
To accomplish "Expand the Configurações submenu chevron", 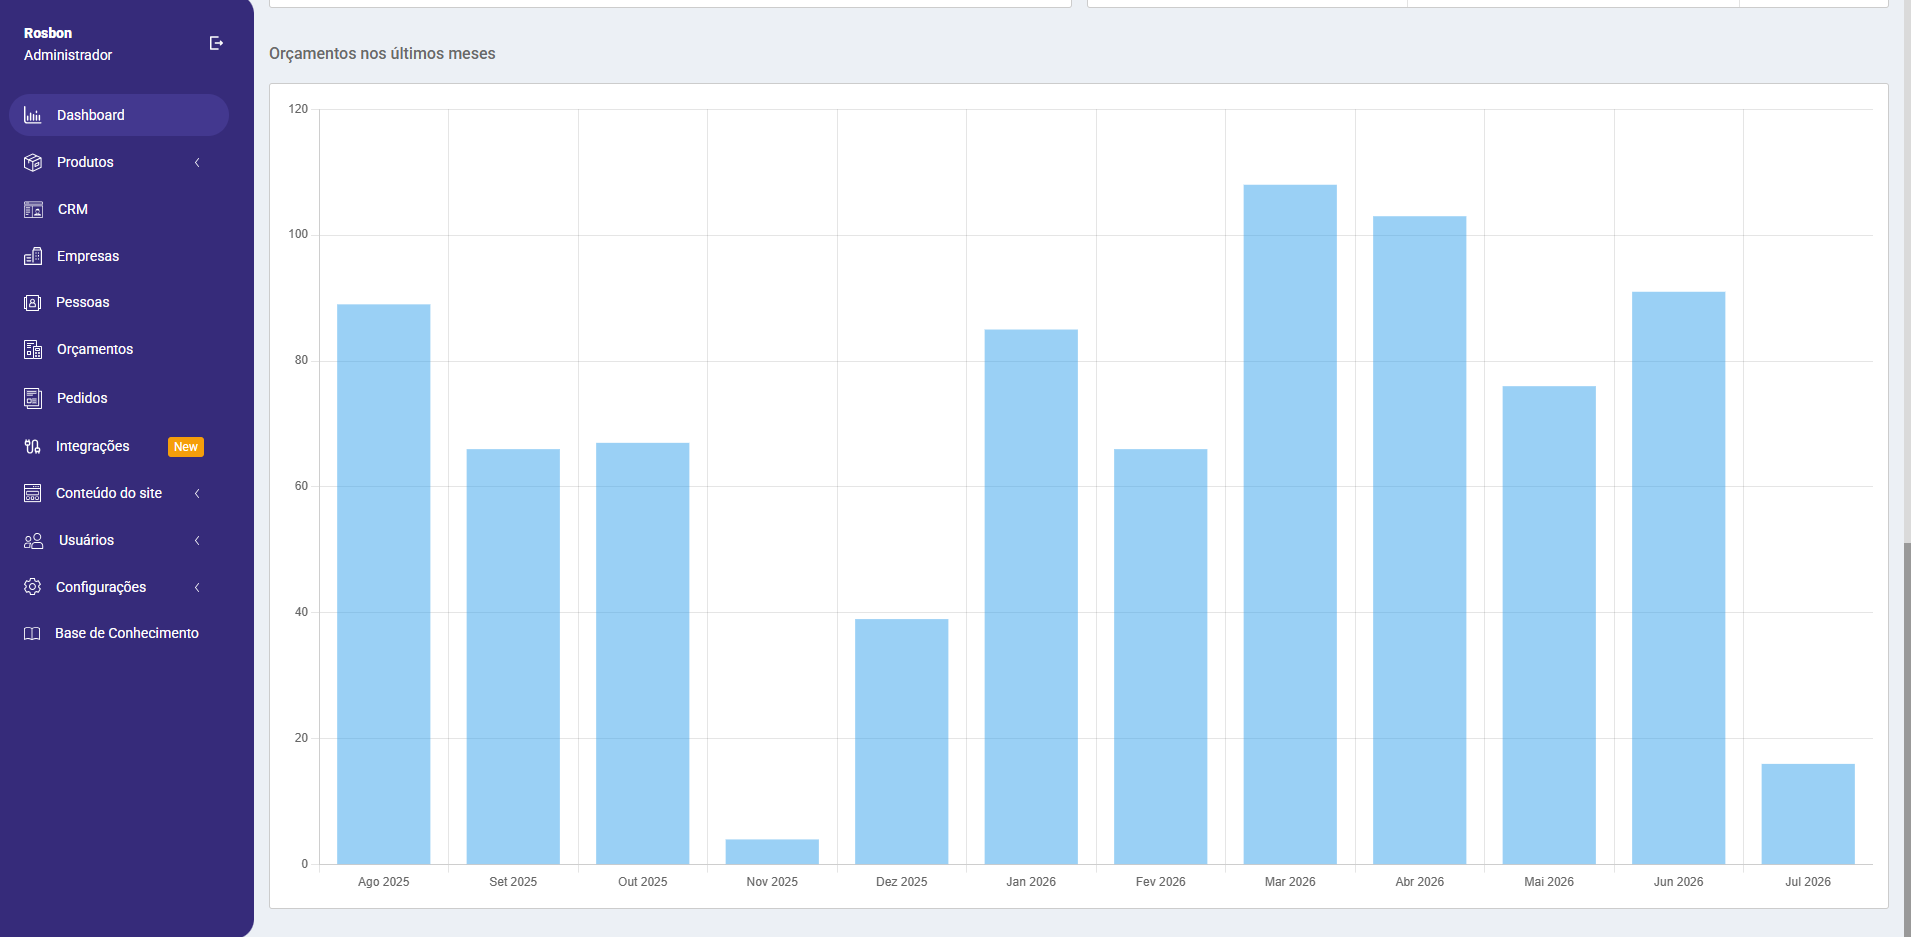I will (197, 587).
